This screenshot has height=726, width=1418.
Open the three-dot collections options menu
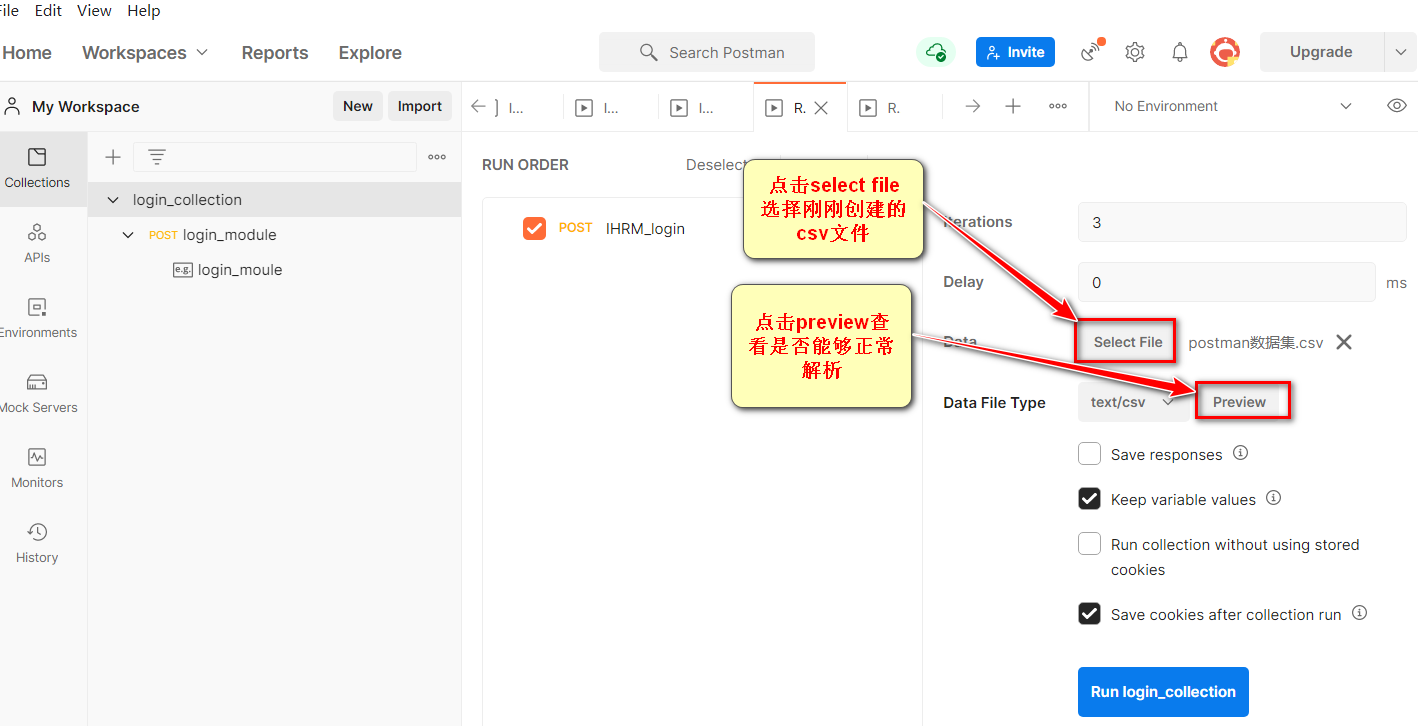pyautogui.click(x=437, y=157)
